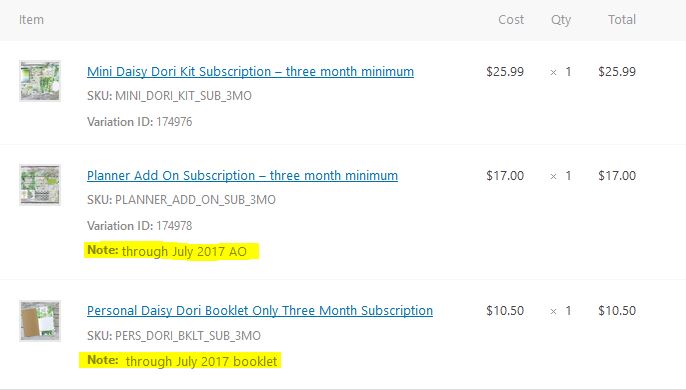Viewport: 686px width, 390px height.
Task: Select SKU PLANNER_ADD_ON_SUB_3MO text
Action: pos(181,200)
